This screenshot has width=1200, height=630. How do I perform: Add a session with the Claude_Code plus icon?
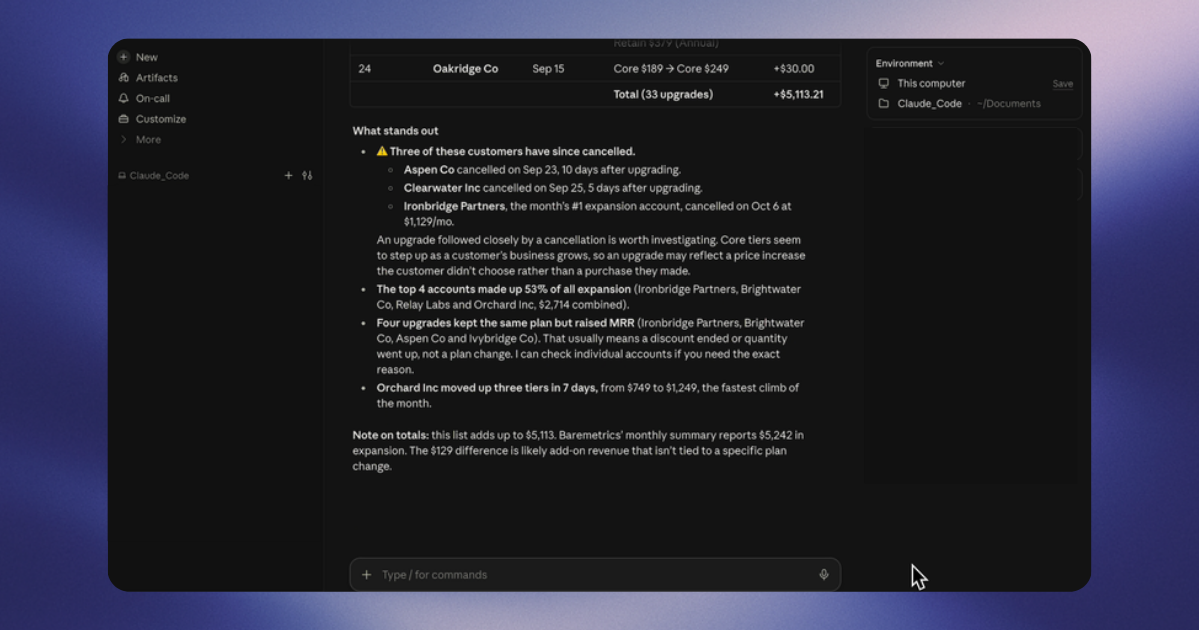pyautogui.click(x=289, y=175)
